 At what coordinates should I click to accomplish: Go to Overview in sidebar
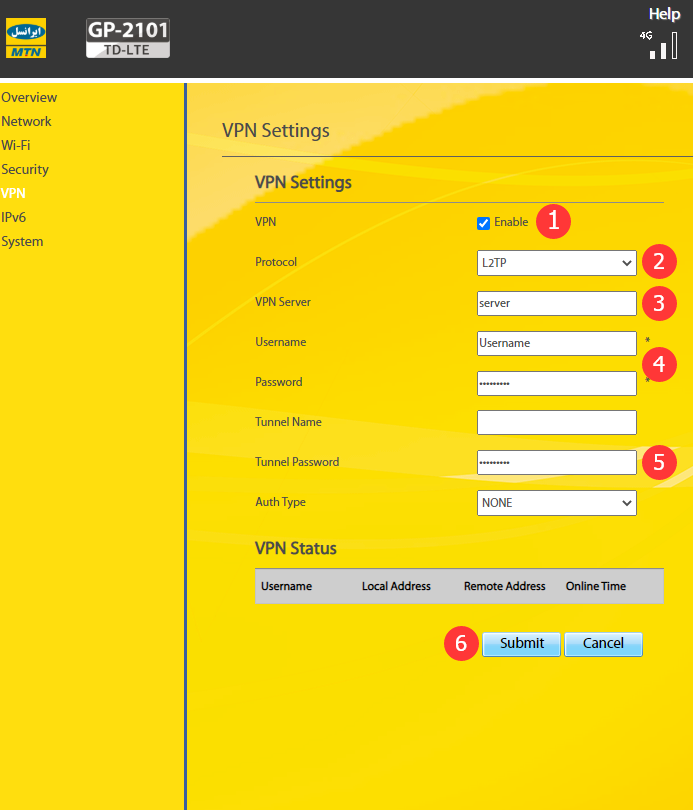[x=29, y=98]
